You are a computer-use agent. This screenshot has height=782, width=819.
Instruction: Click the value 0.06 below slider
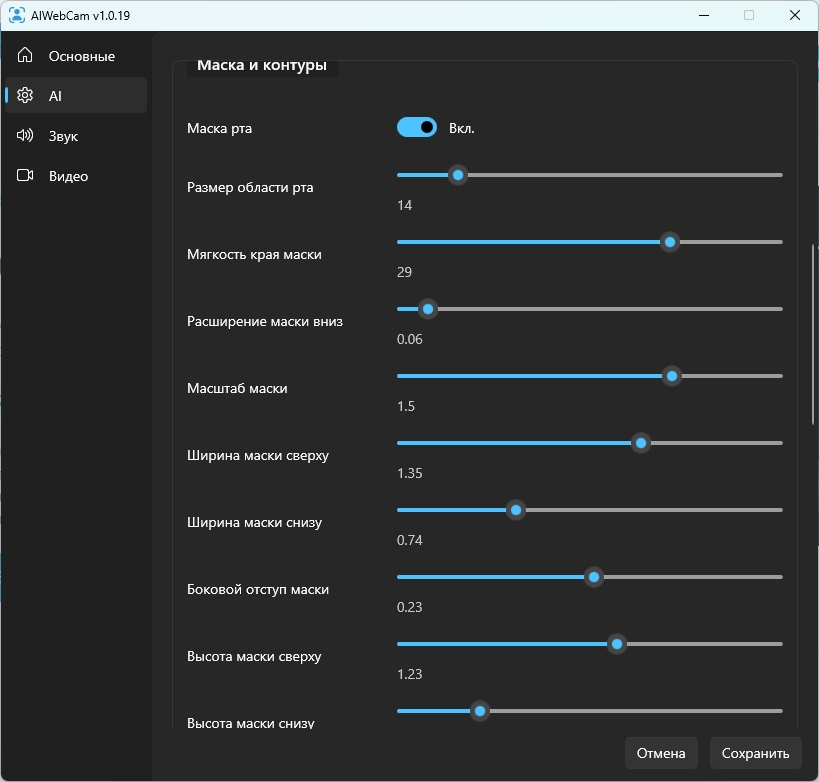pyautogui.click(x=410, y=339)
